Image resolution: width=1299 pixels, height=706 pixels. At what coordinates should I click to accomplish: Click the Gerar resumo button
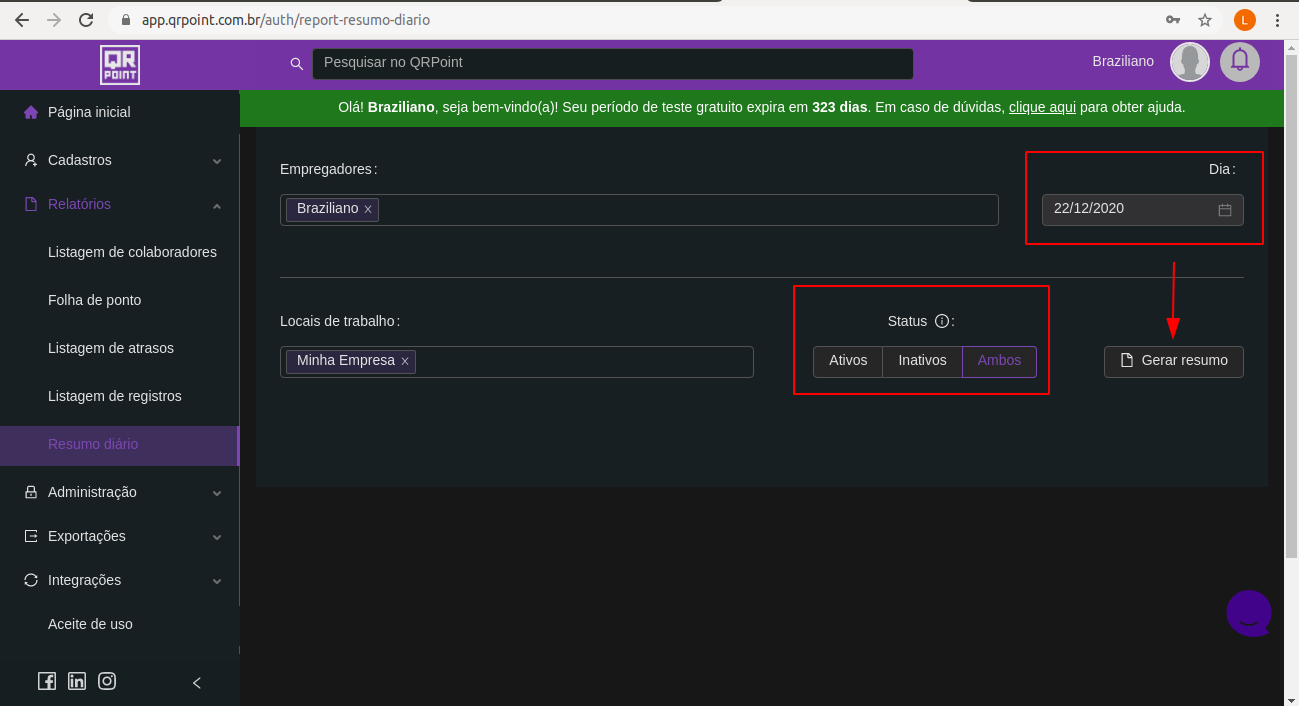[1174, 361]
